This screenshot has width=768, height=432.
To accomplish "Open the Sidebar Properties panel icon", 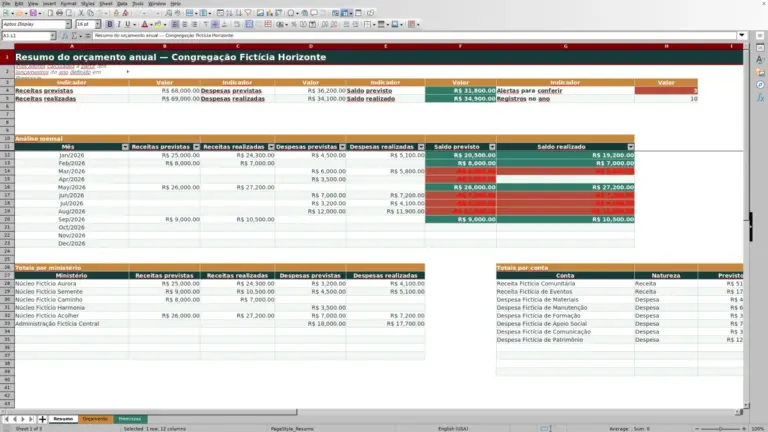I will (x=760, y=48).
